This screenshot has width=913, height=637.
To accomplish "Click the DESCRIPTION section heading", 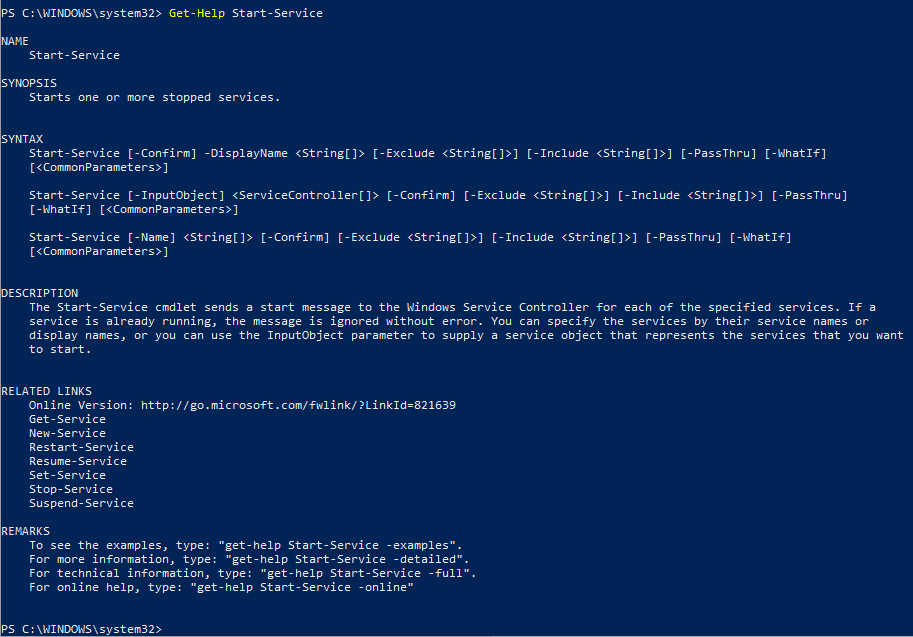I will pyautogui.click(x=39, y=293).
